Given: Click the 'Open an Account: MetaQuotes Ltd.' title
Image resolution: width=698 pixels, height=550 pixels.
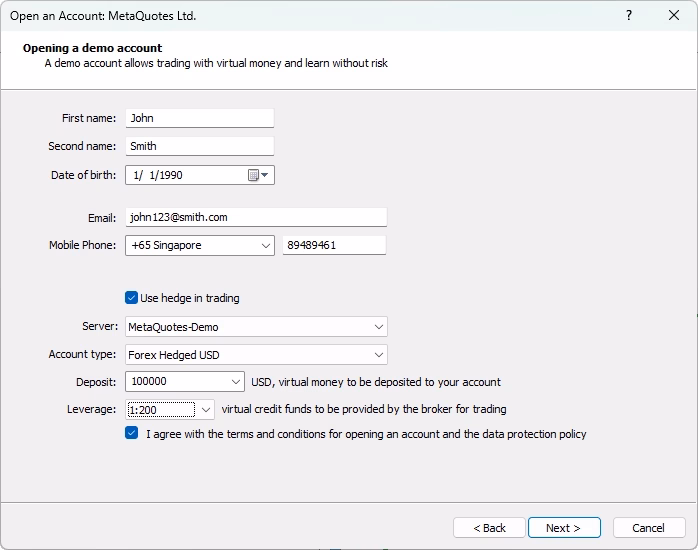Looking at the screenshot, I should 103,16.
